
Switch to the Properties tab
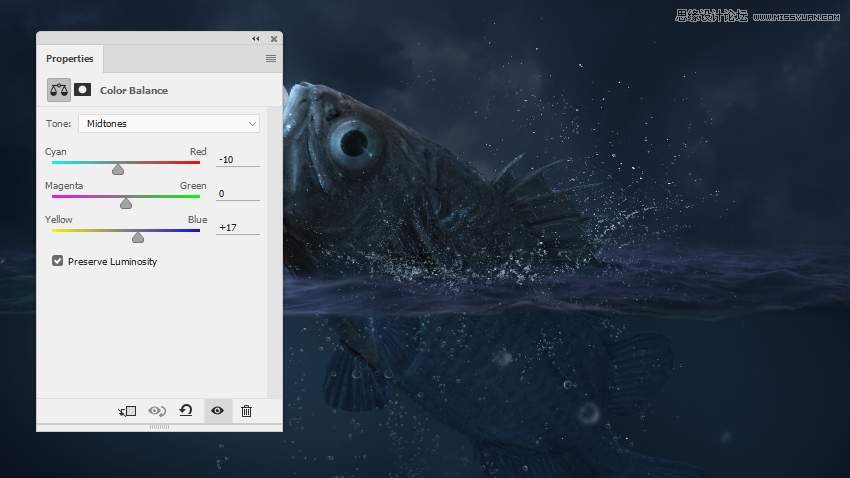(70, 59)
